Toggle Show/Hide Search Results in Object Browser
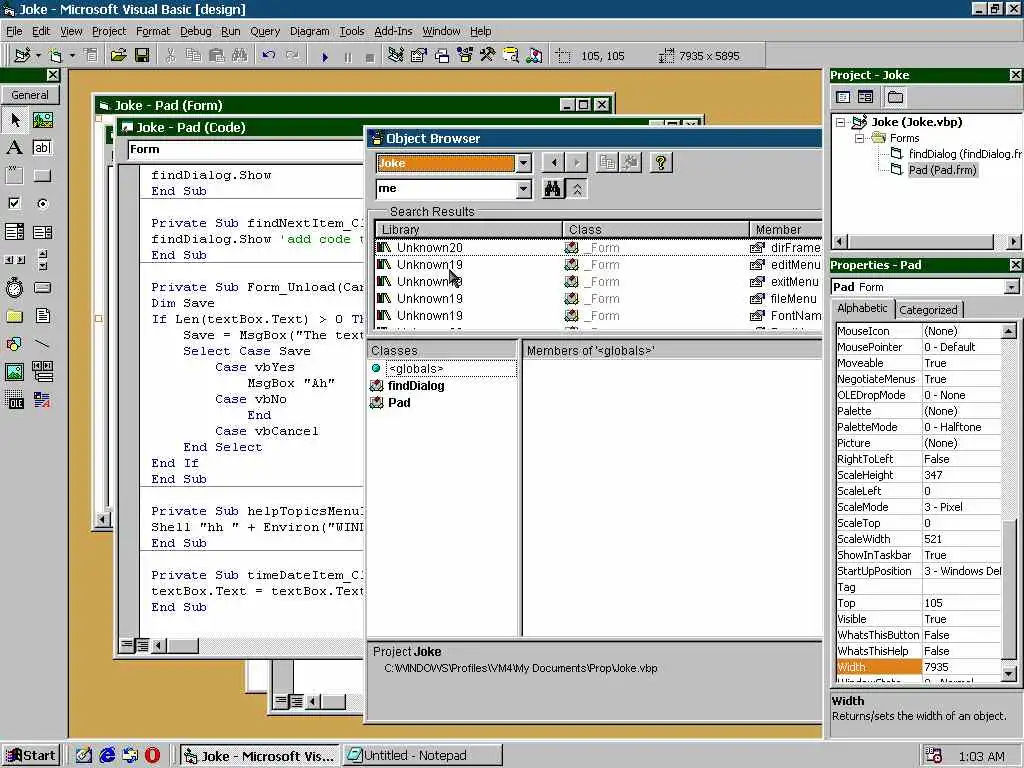 pos(577,189)
